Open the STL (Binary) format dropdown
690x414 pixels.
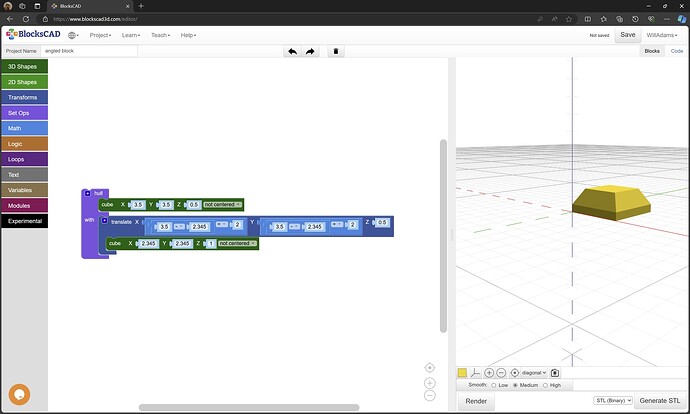tap(613, 400)
